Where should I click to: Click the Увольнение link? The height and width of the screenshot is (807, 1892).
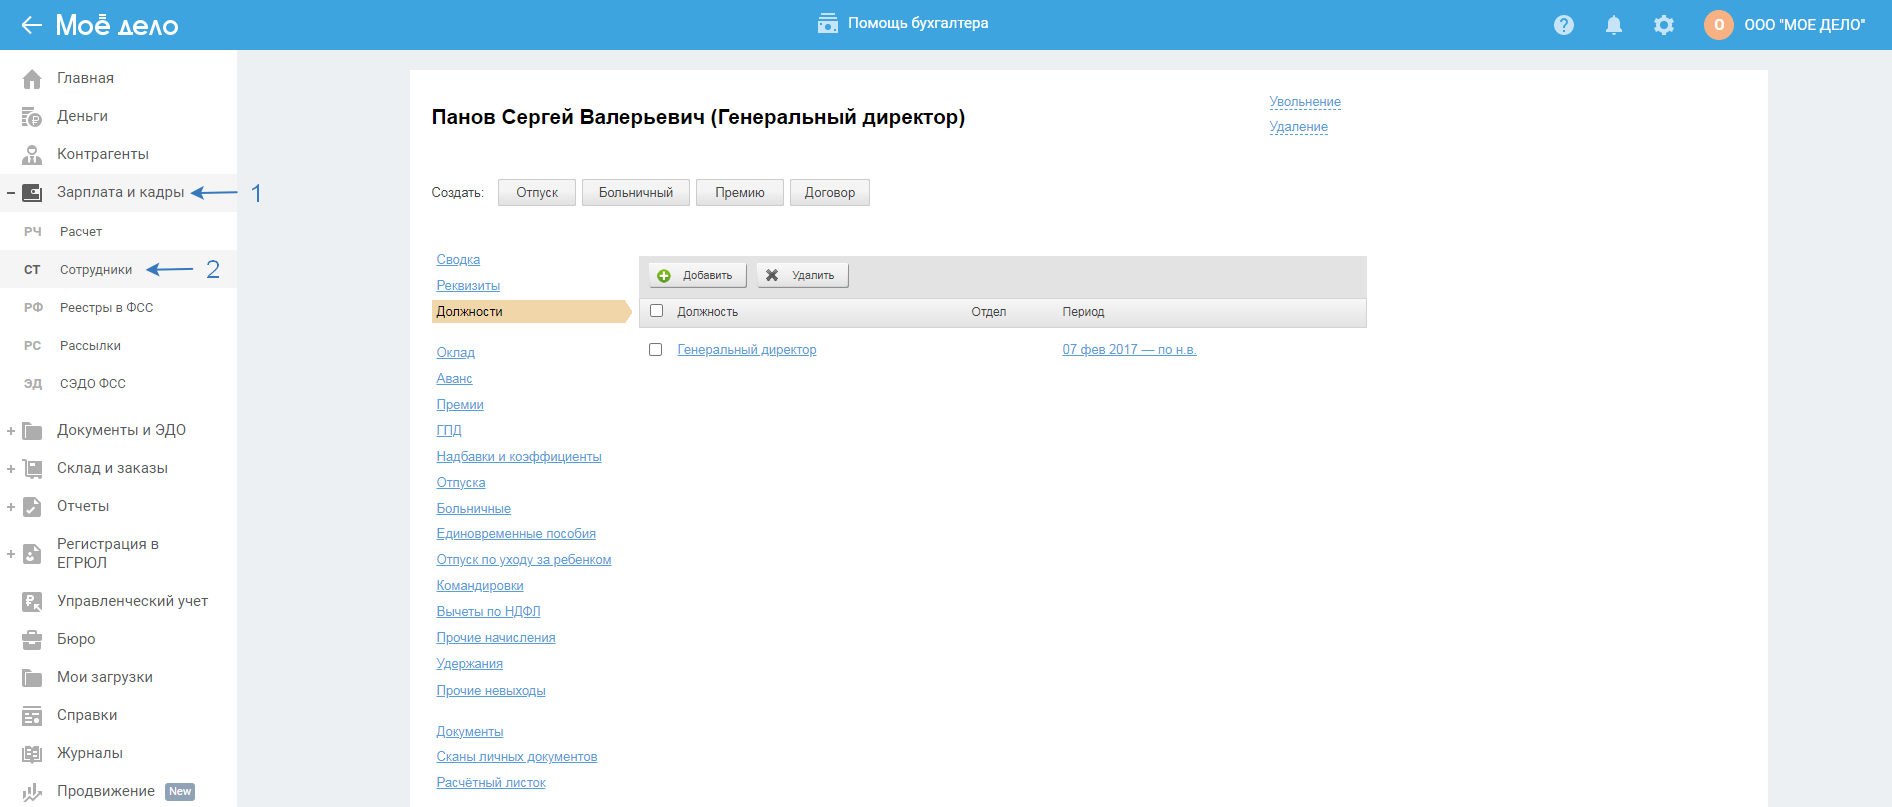pyautogui.click(x=1305, y=102)
